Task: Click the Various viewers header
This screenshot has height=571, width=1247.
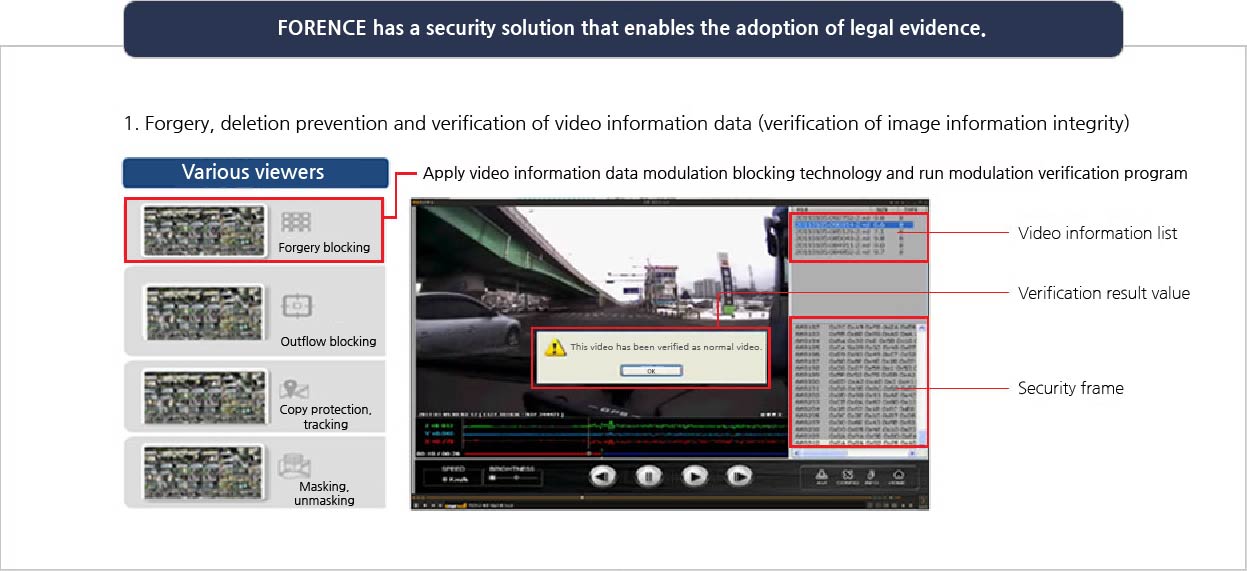Action: pyautogui.click(x=255, y=172)
